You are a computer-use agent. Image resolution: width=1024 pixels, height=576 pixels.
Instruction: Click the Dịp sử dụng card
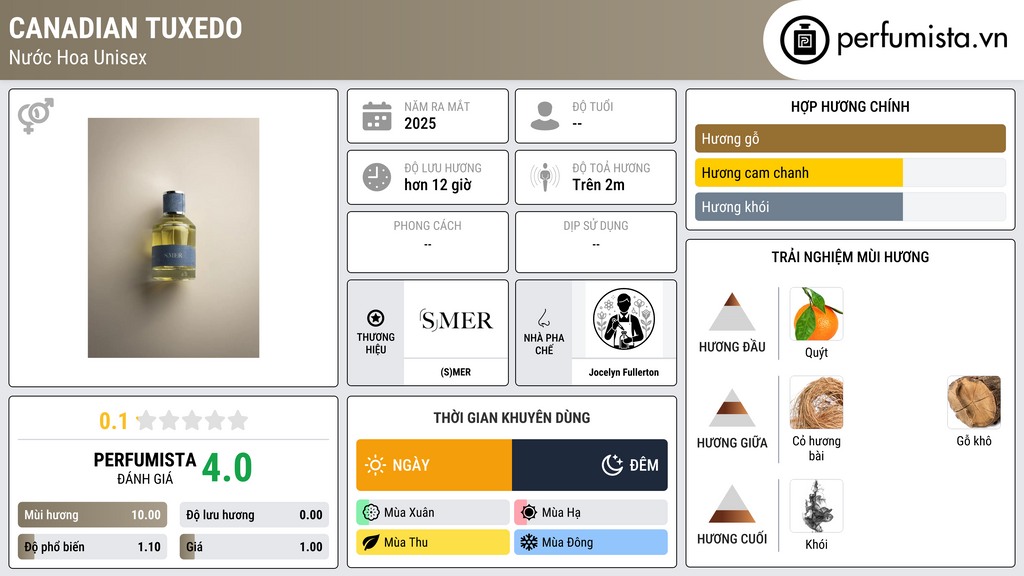596,242
